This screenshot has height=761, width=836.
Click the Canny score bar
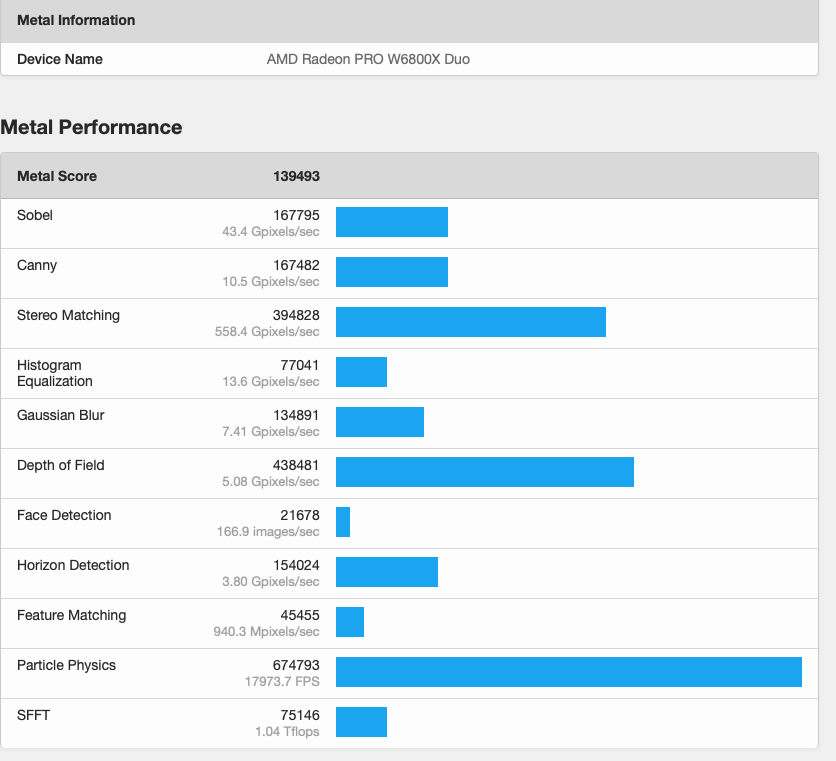(392, 272)
